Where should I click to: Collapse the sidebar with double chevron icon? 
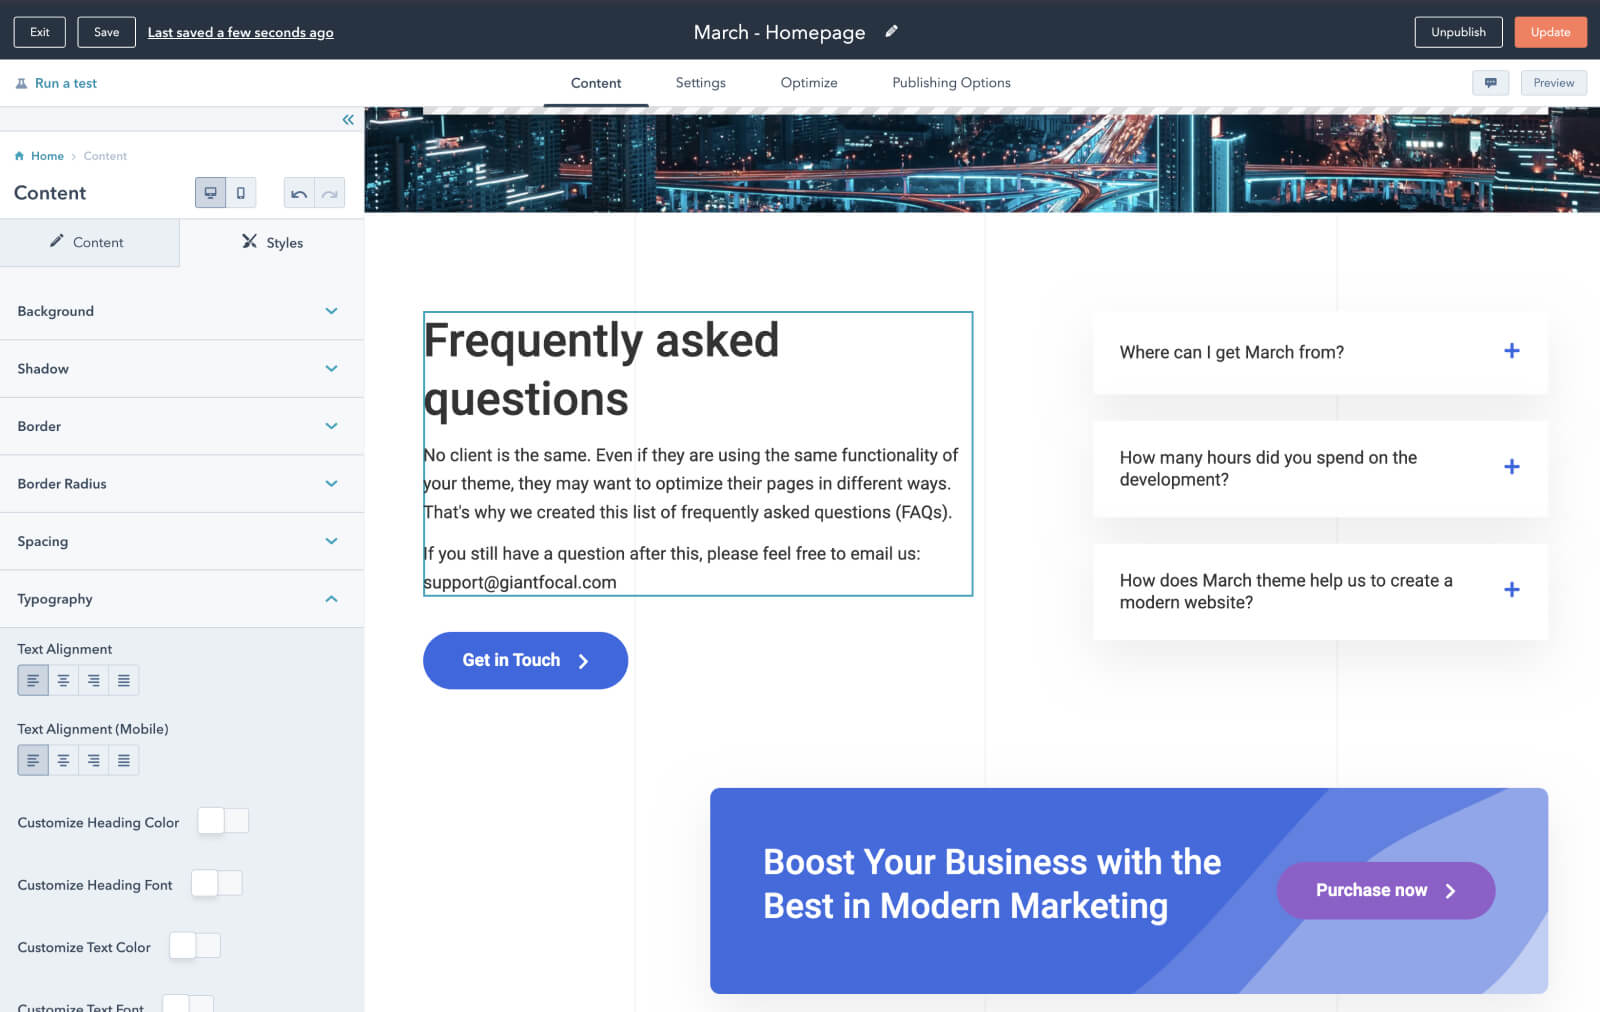pyautogui.click(x=347, y=120)
